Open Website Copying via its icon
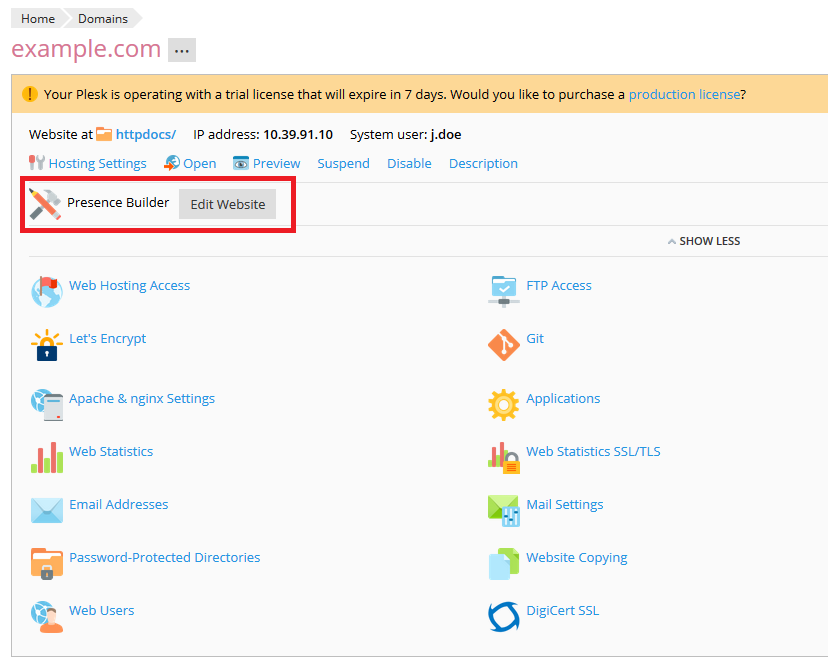The height and width of the screenshot is (671, 828). 503,563
